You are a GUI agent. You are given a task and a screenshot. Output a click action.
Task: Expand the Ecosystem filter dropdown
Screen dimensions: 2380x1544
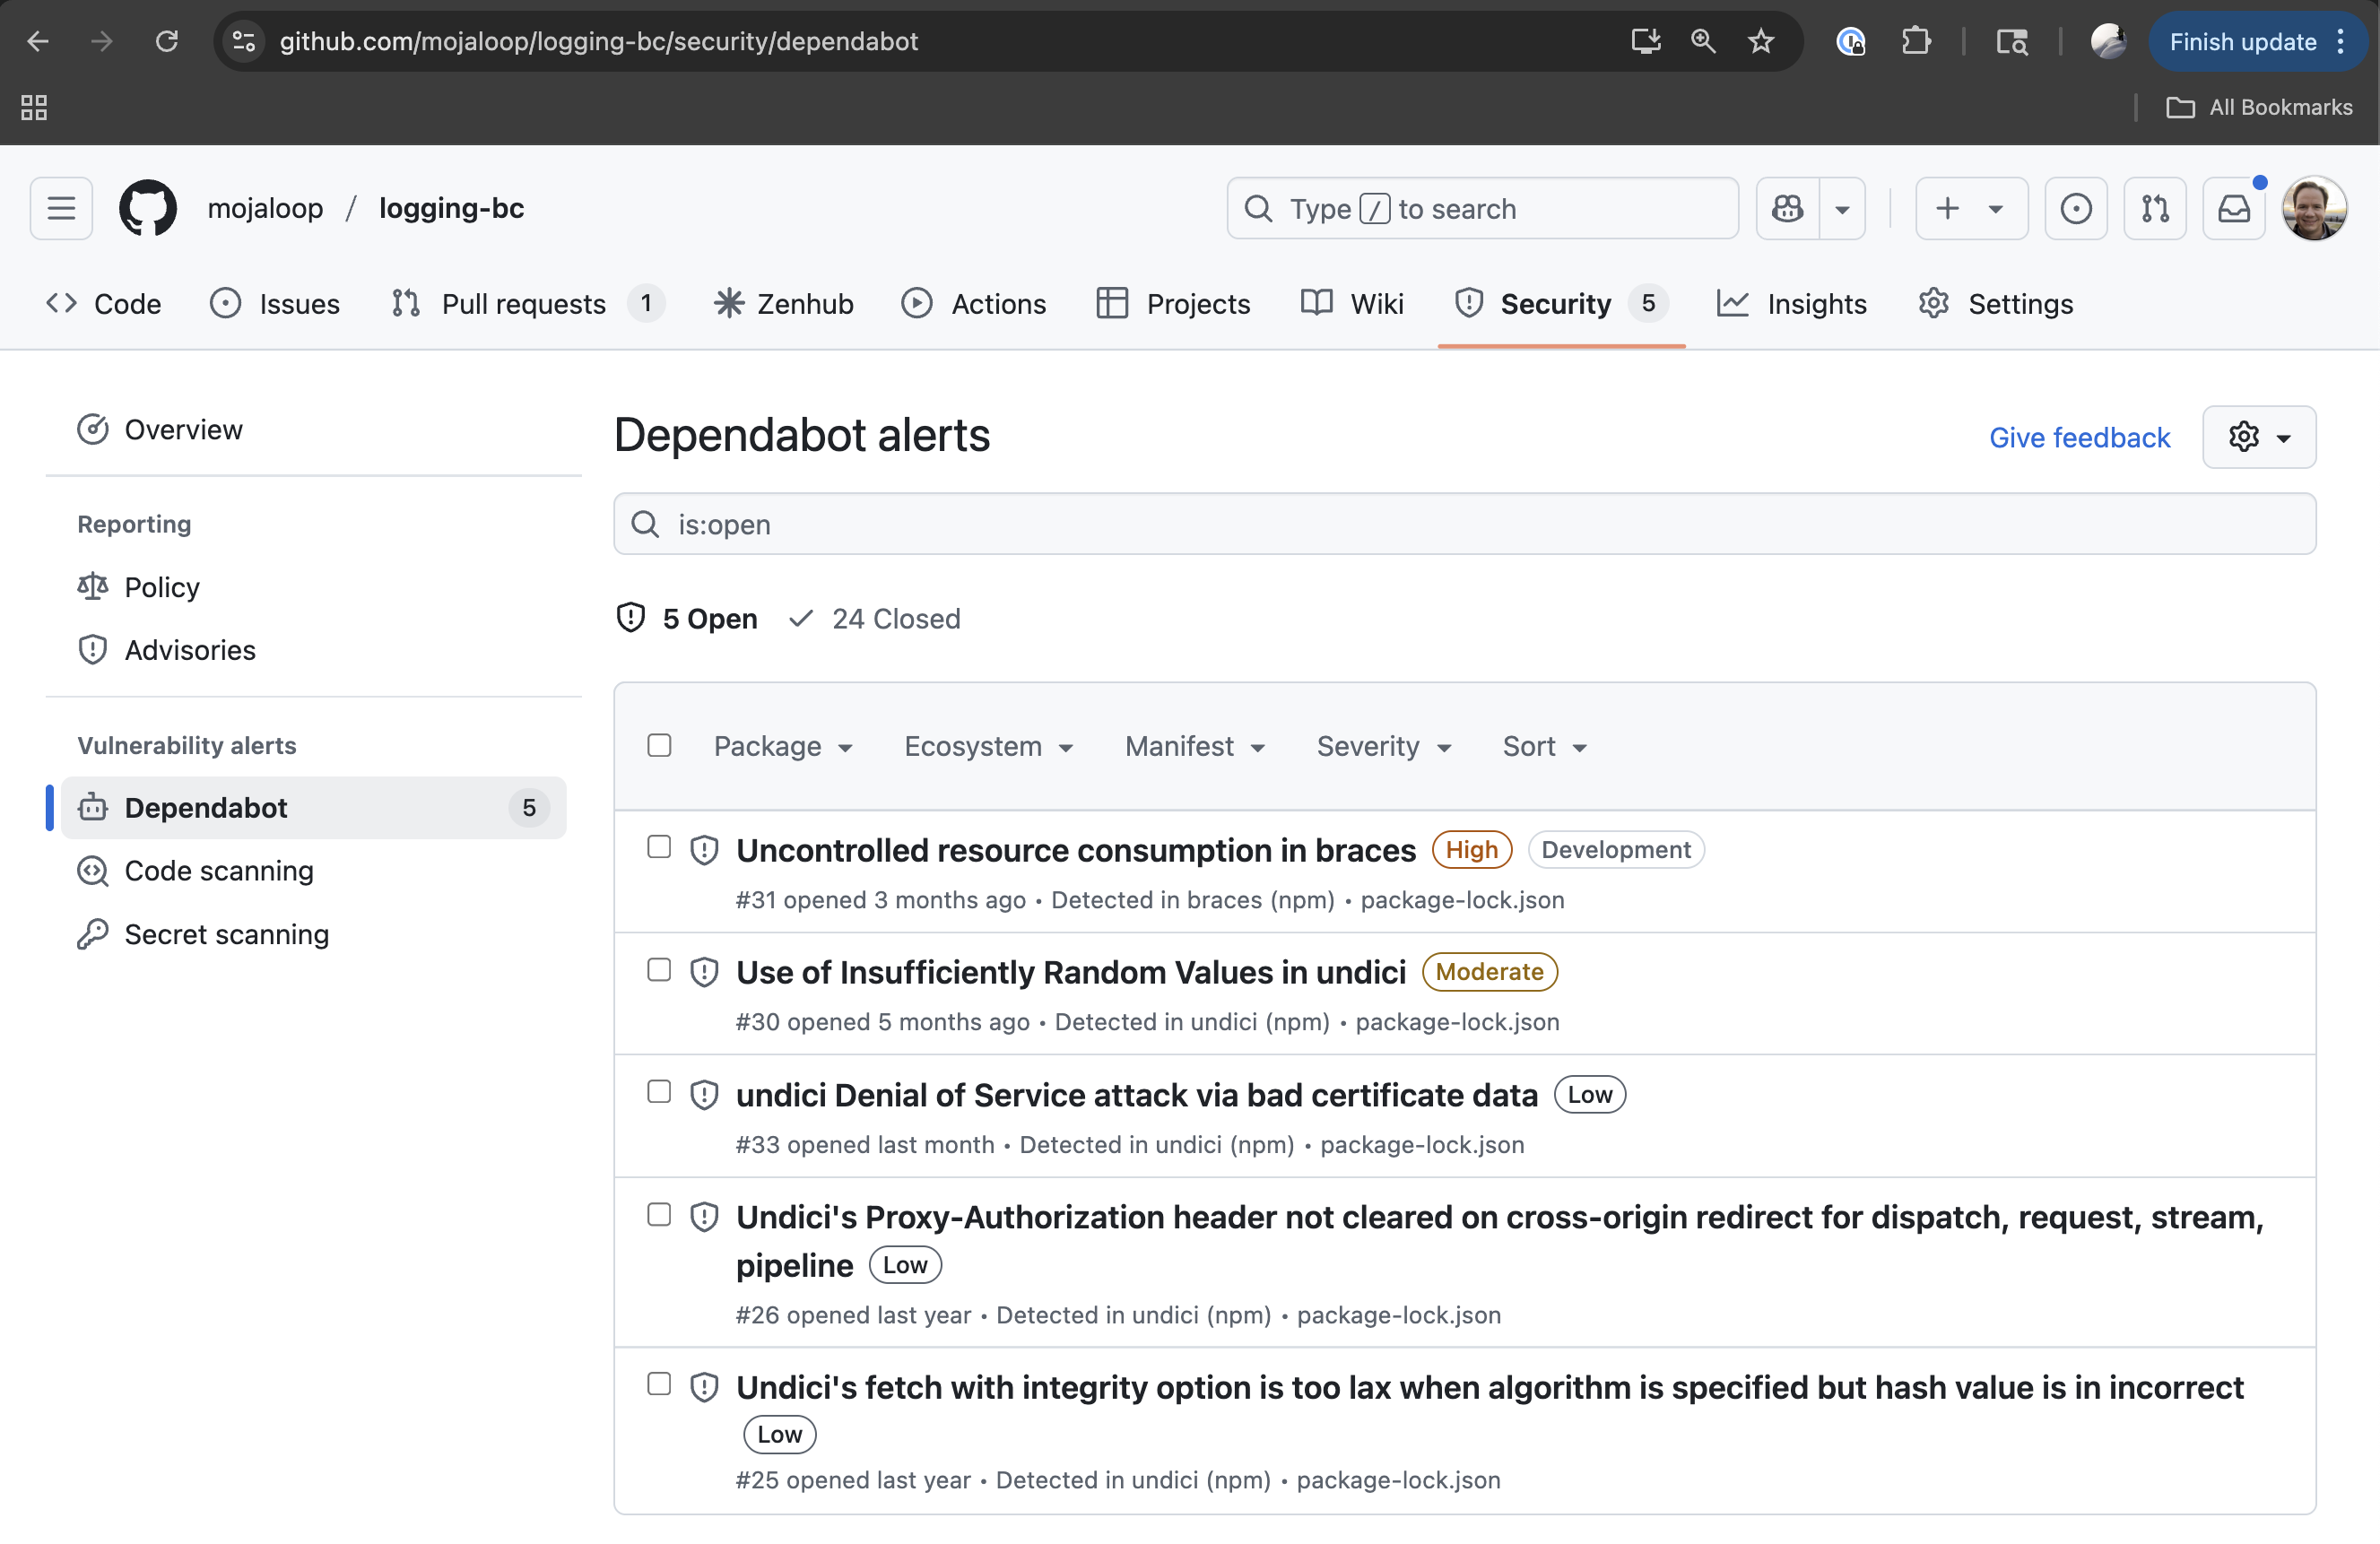pyautogui.click(x=988, y=746)
